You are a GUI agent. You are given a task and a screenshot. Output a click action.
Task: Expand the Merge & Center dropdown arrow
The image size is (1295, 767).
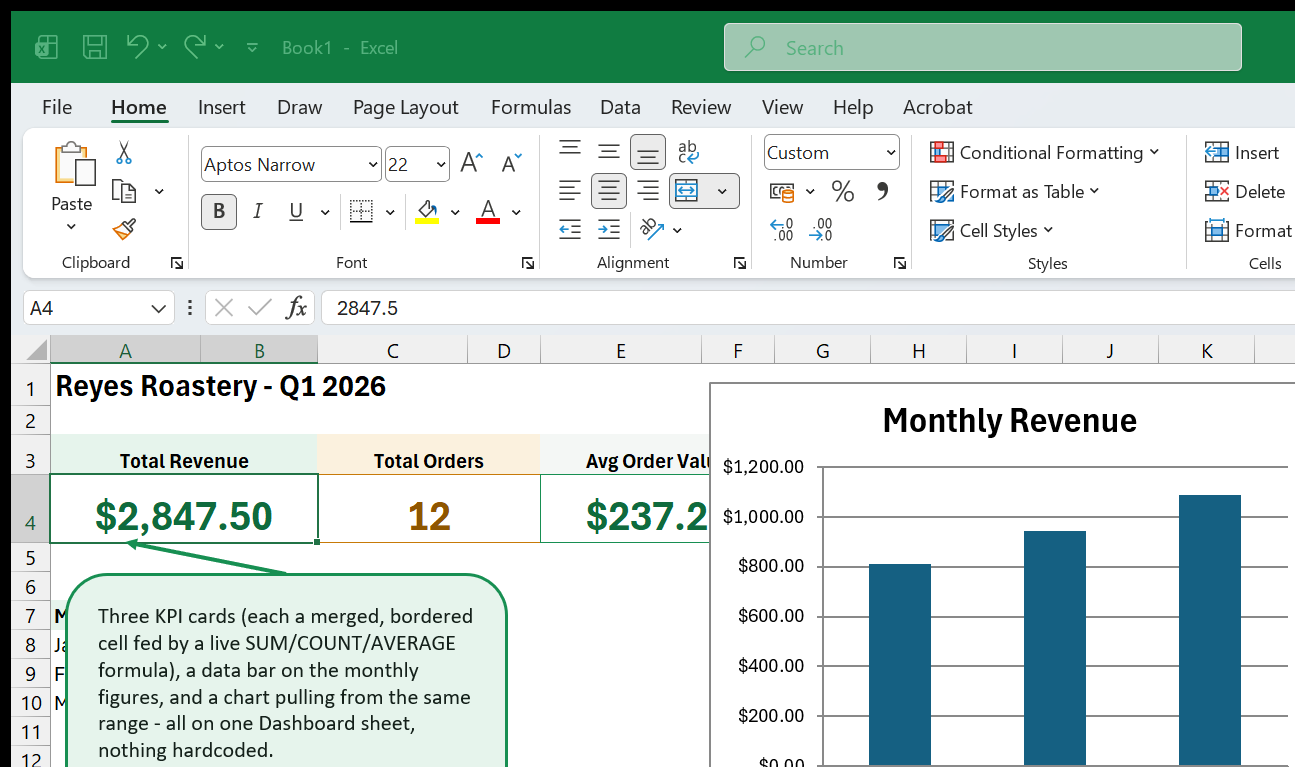722,190
